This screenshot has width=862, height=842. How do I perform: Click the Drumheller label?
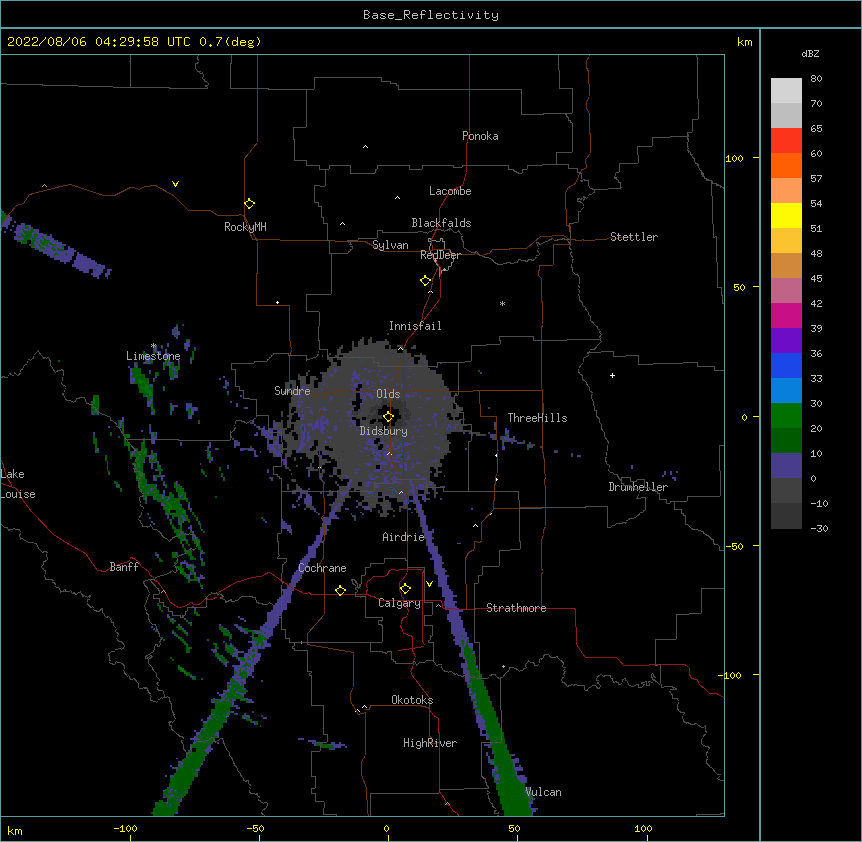(x=638, y=487)
